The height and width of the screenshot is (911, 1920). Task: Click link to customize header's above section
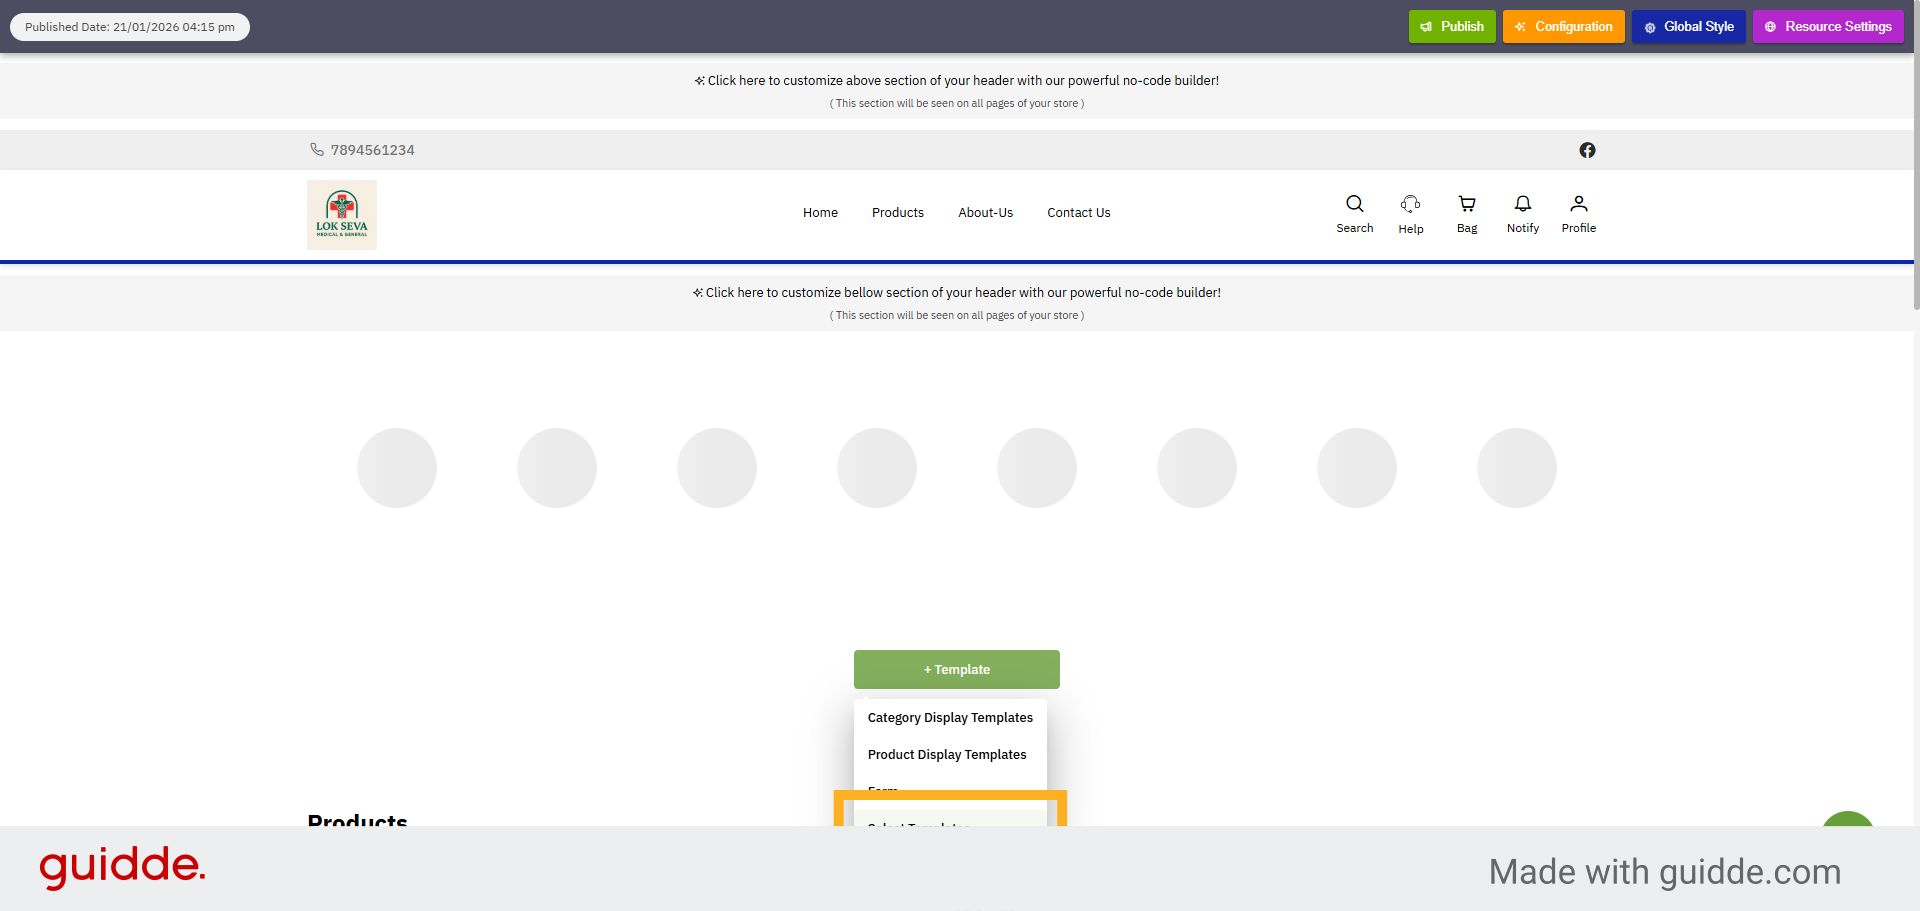click(956, 80)
